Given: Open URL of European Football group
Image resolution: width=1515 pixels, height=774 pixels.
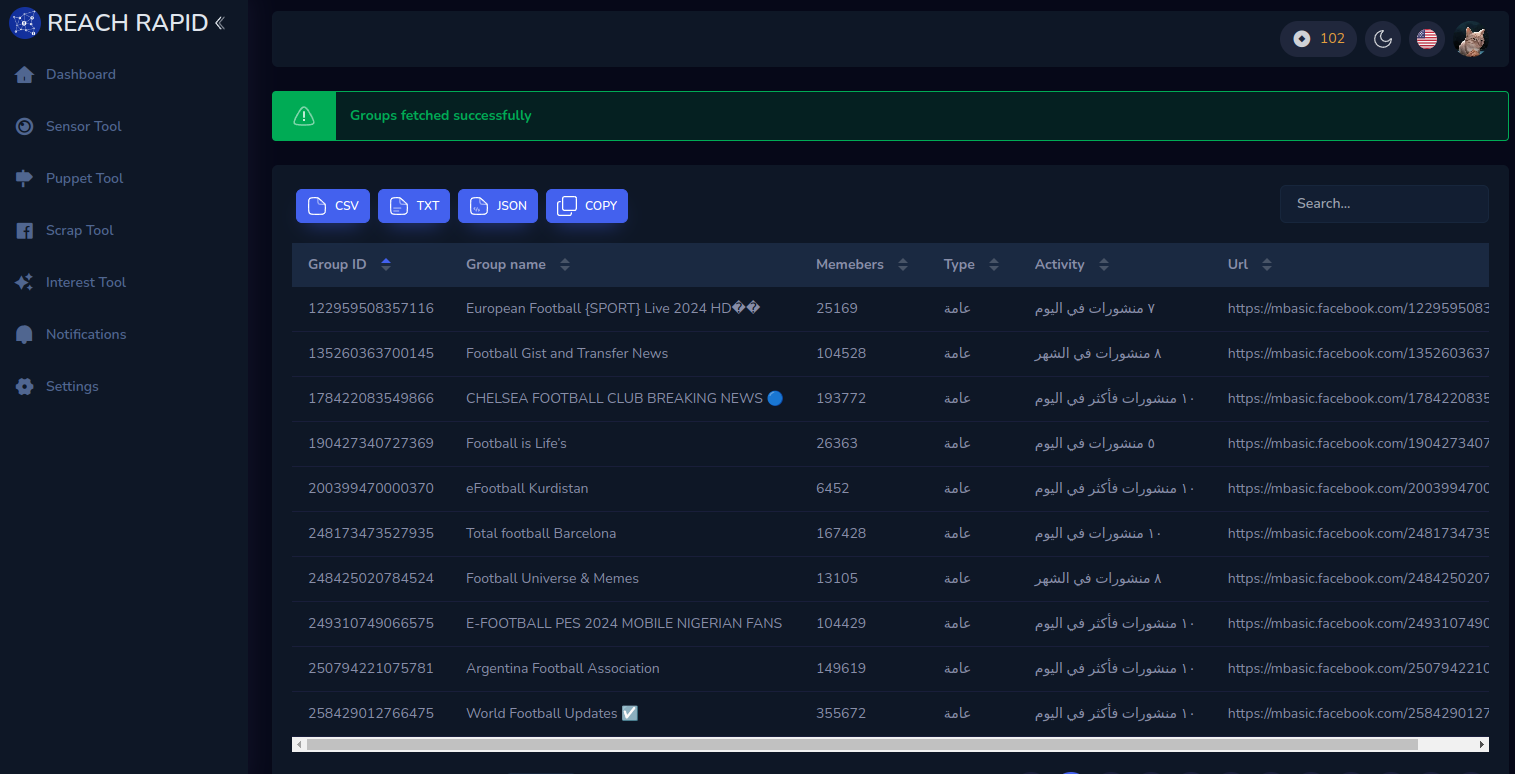Looking at the screenshot, I should 1358,308.
